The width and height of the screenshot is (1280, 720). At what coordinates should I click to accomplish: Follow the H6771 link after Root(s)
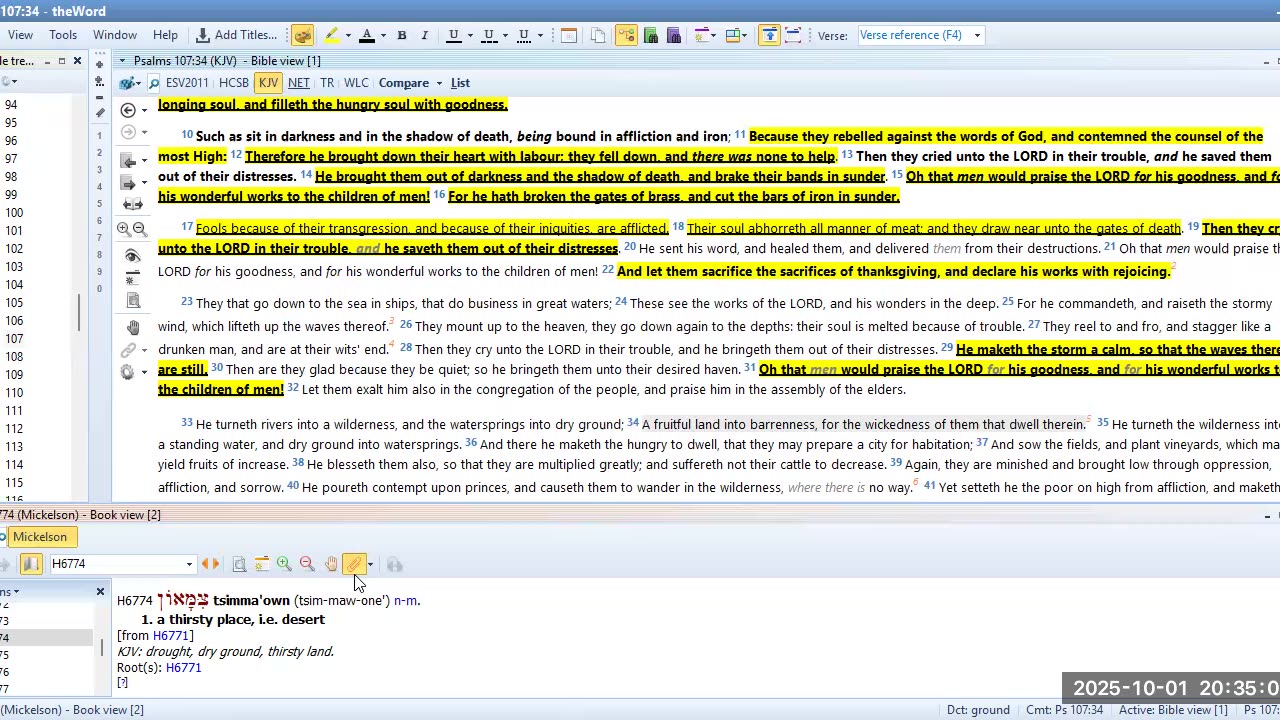point(183,667)
